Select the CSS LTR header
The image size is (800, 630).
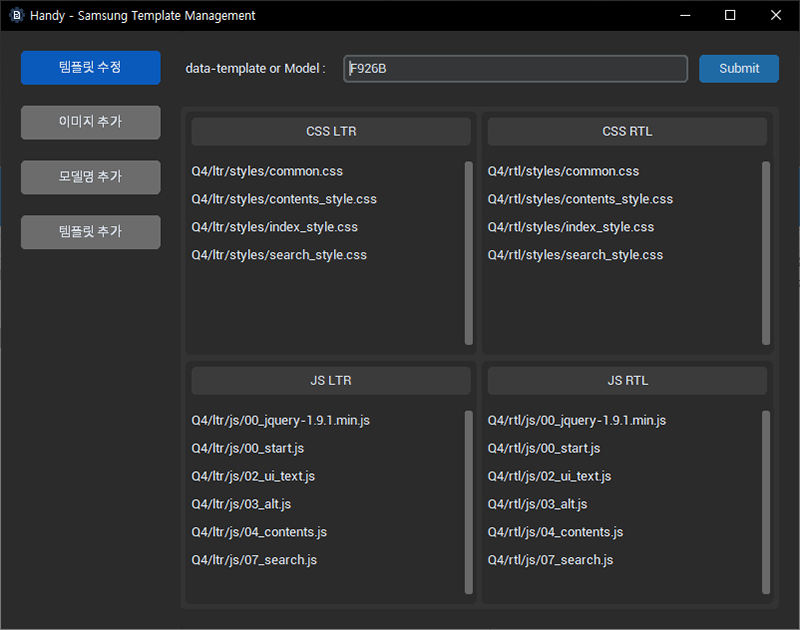point(331,131)
